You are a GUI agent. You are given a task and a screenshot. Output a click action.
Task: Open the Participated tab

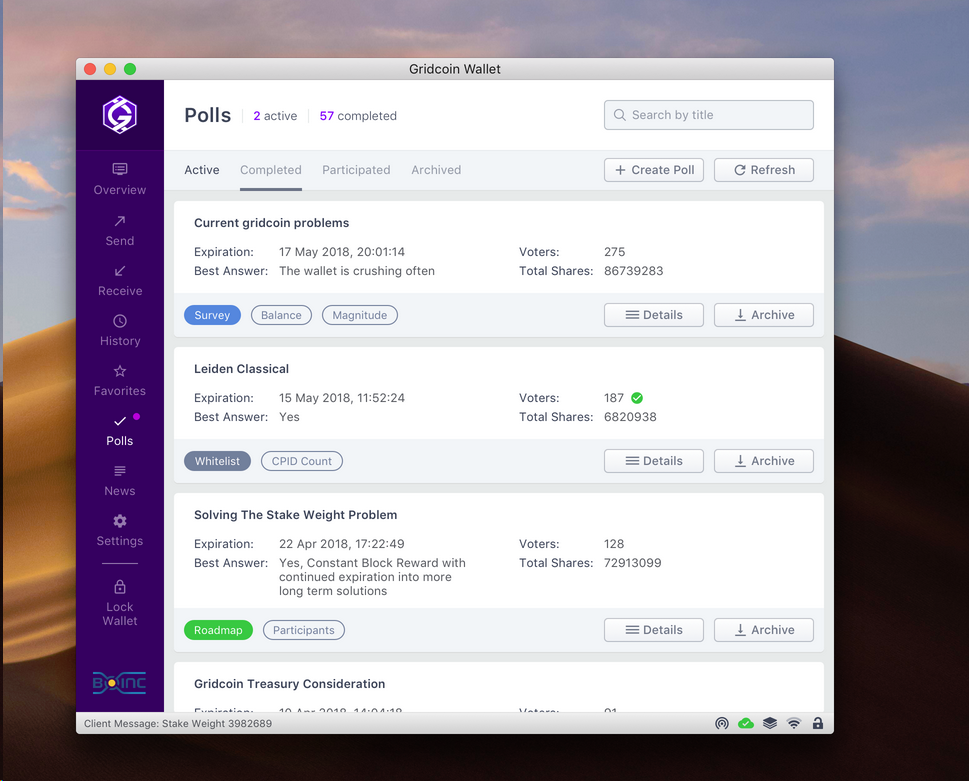(356, 170)
